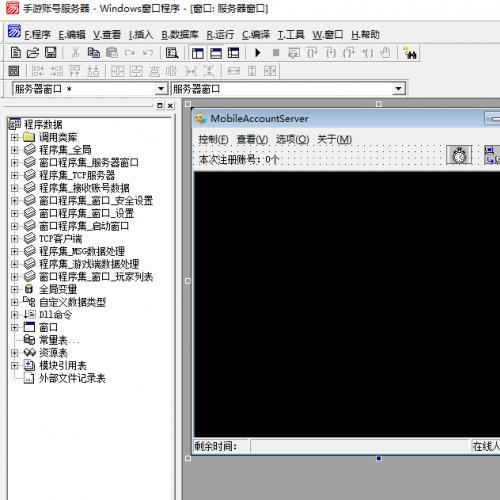Cut the selection via scissors icon
The height and width of the screenshot is (500, 500).
click(x=75, y=53)
